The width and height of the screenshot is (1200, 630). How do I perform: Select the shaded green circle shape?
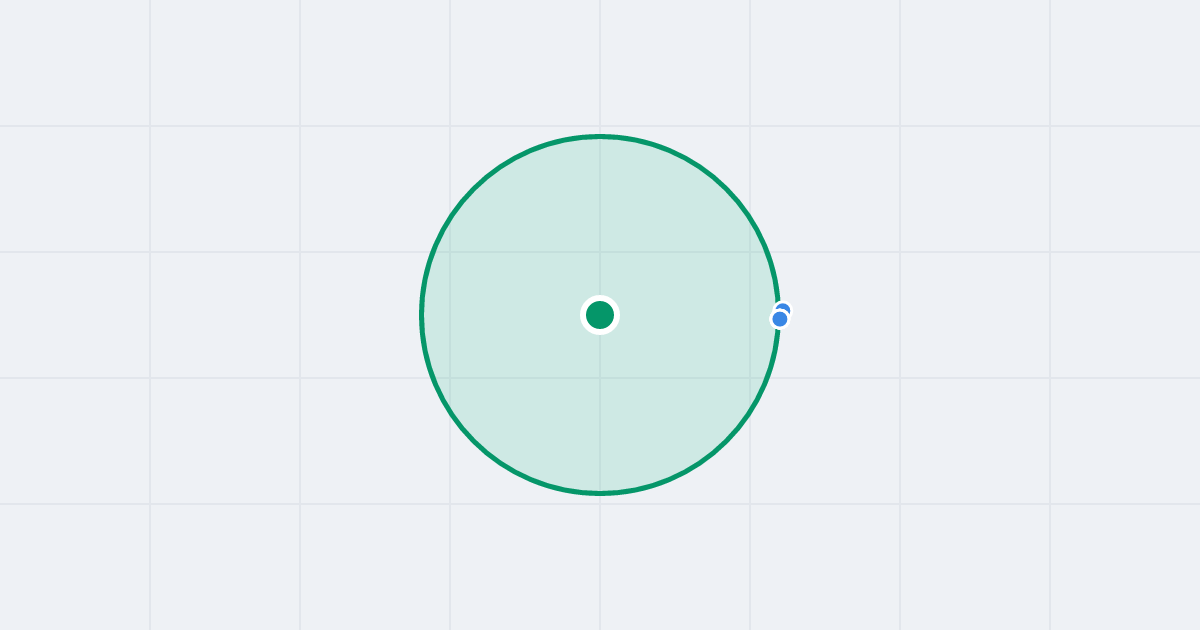[600, 315]
